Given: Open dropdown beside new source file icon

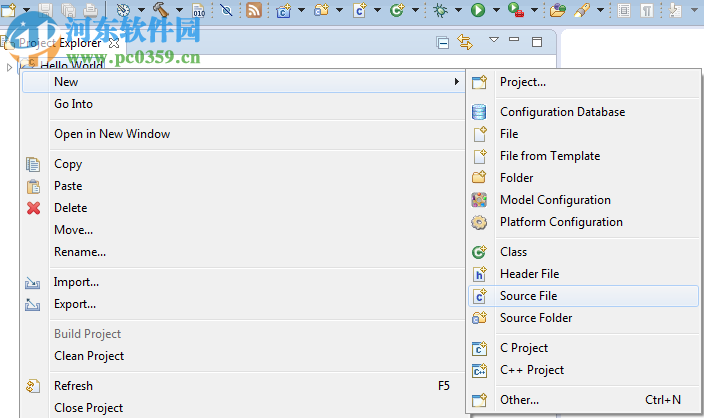Looking at the screenshot, I should (x=377, y=10).
